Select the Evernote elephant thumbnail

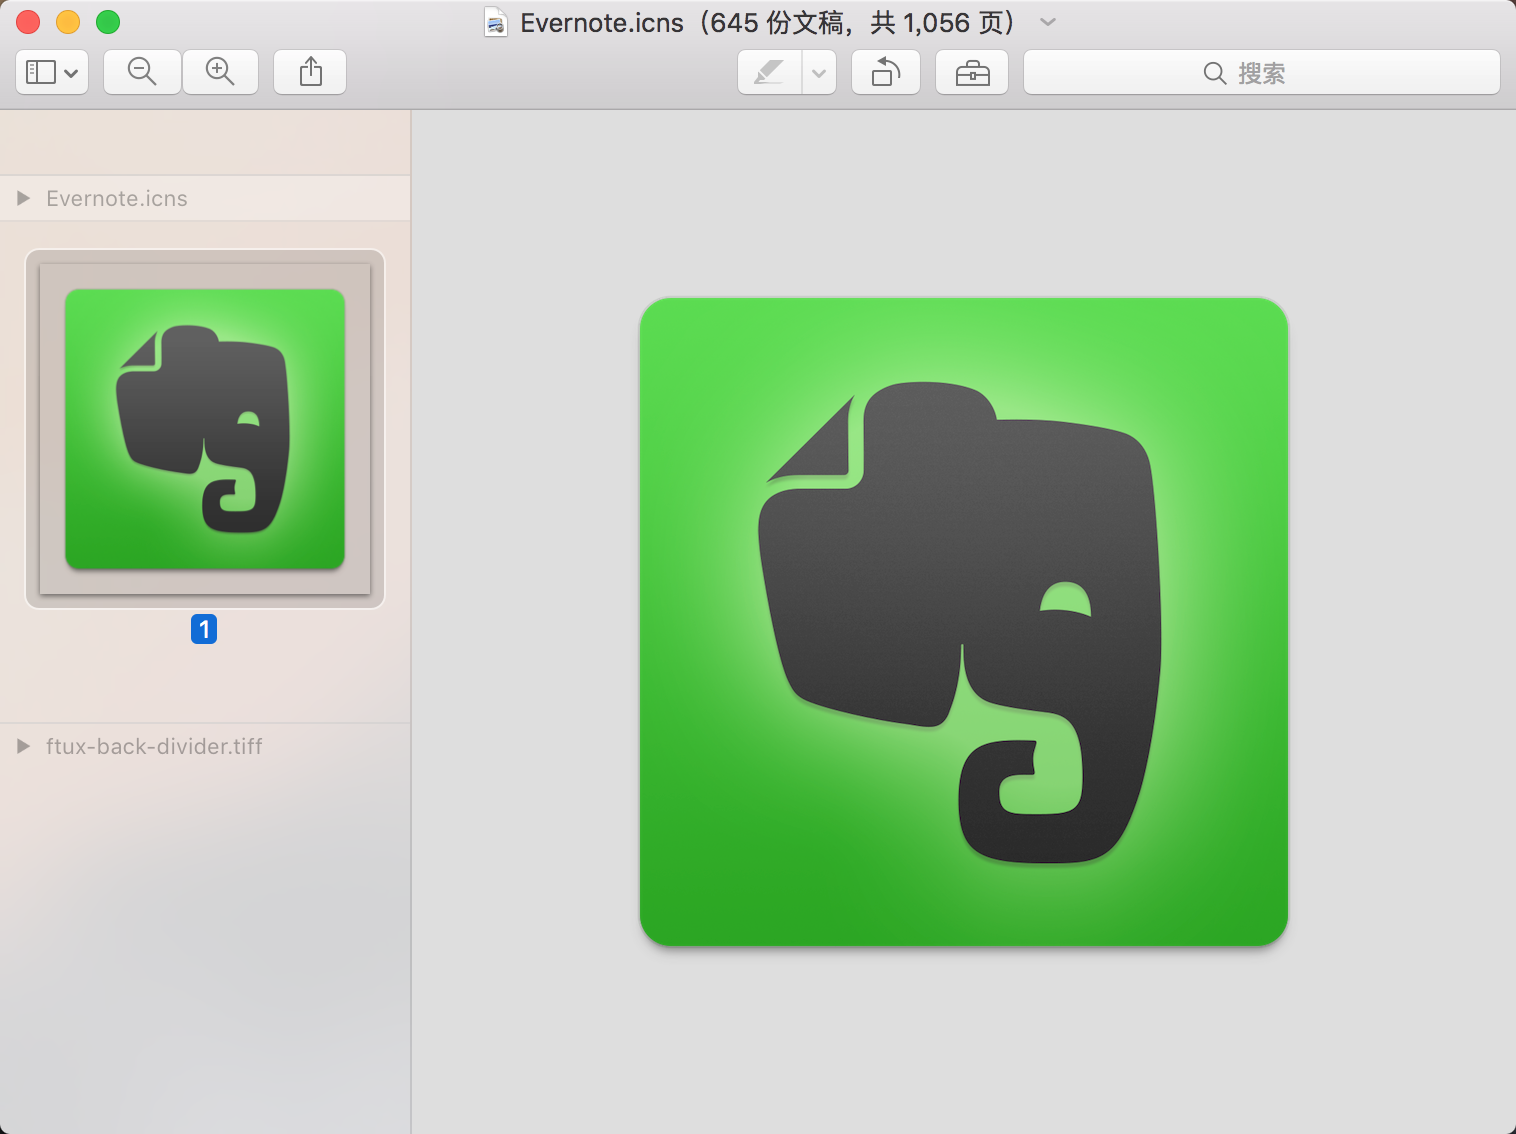(205, 429)
